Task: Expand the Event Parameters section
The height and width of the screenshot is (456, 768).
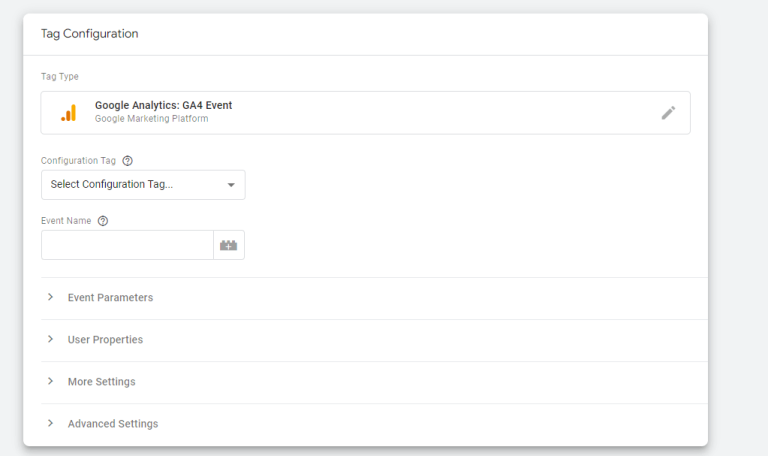Action: pyautogui.click(x=374, y=298)
